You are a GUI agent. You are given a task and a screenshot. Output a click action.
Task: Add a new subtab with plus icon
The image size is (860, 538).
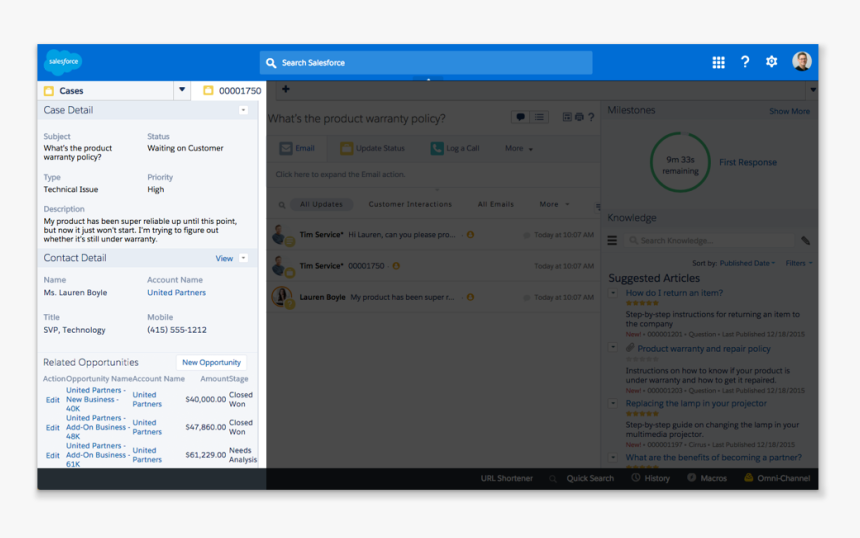click(286, 89)
